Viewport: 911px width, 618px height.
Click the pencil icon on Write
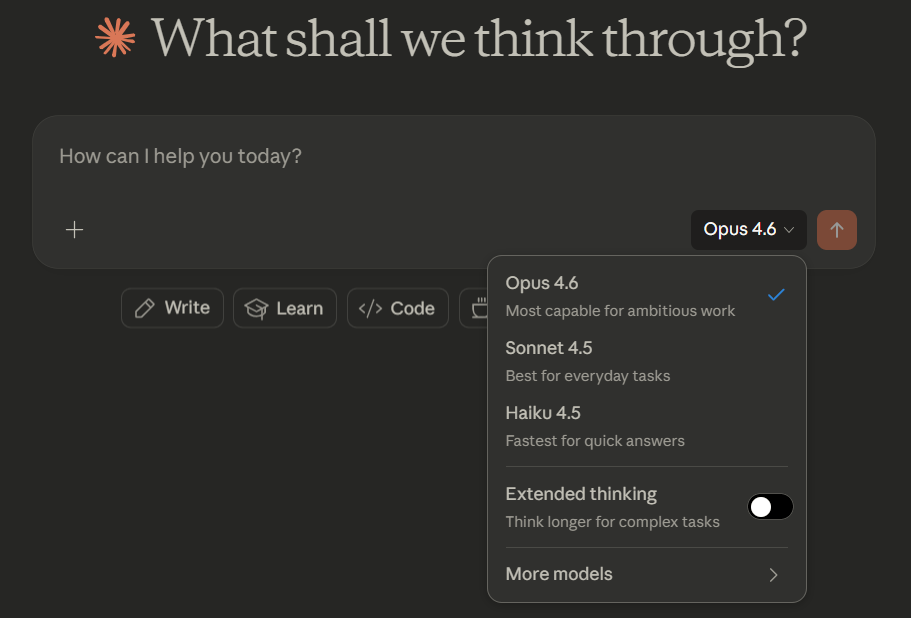point(145,308)
